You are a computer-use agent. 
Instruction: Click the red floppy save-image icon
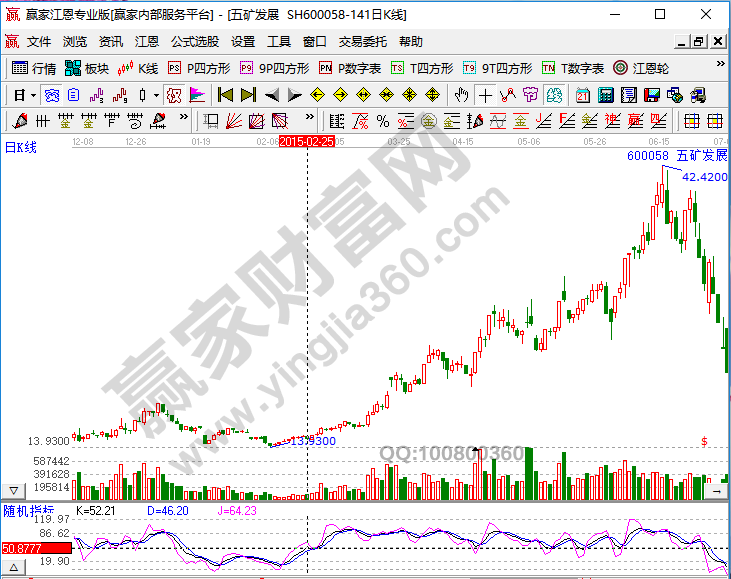652,95
